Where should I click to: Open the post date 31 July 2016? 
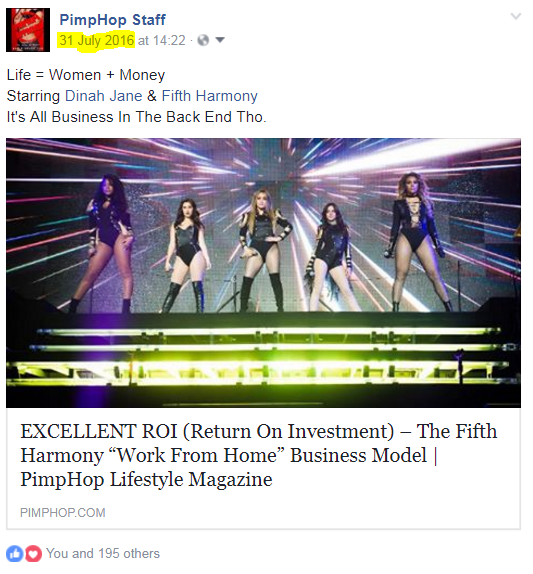tap(97, 40)
